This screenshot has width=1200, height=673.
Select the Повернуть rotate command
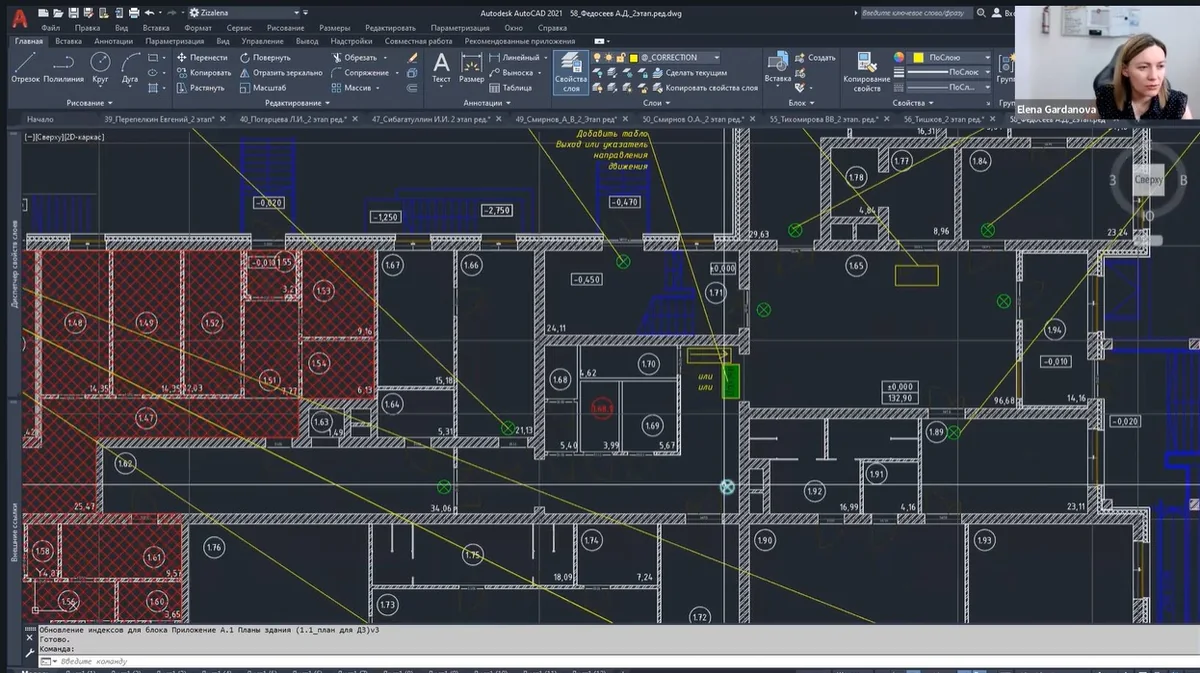[x=265, y=58]
